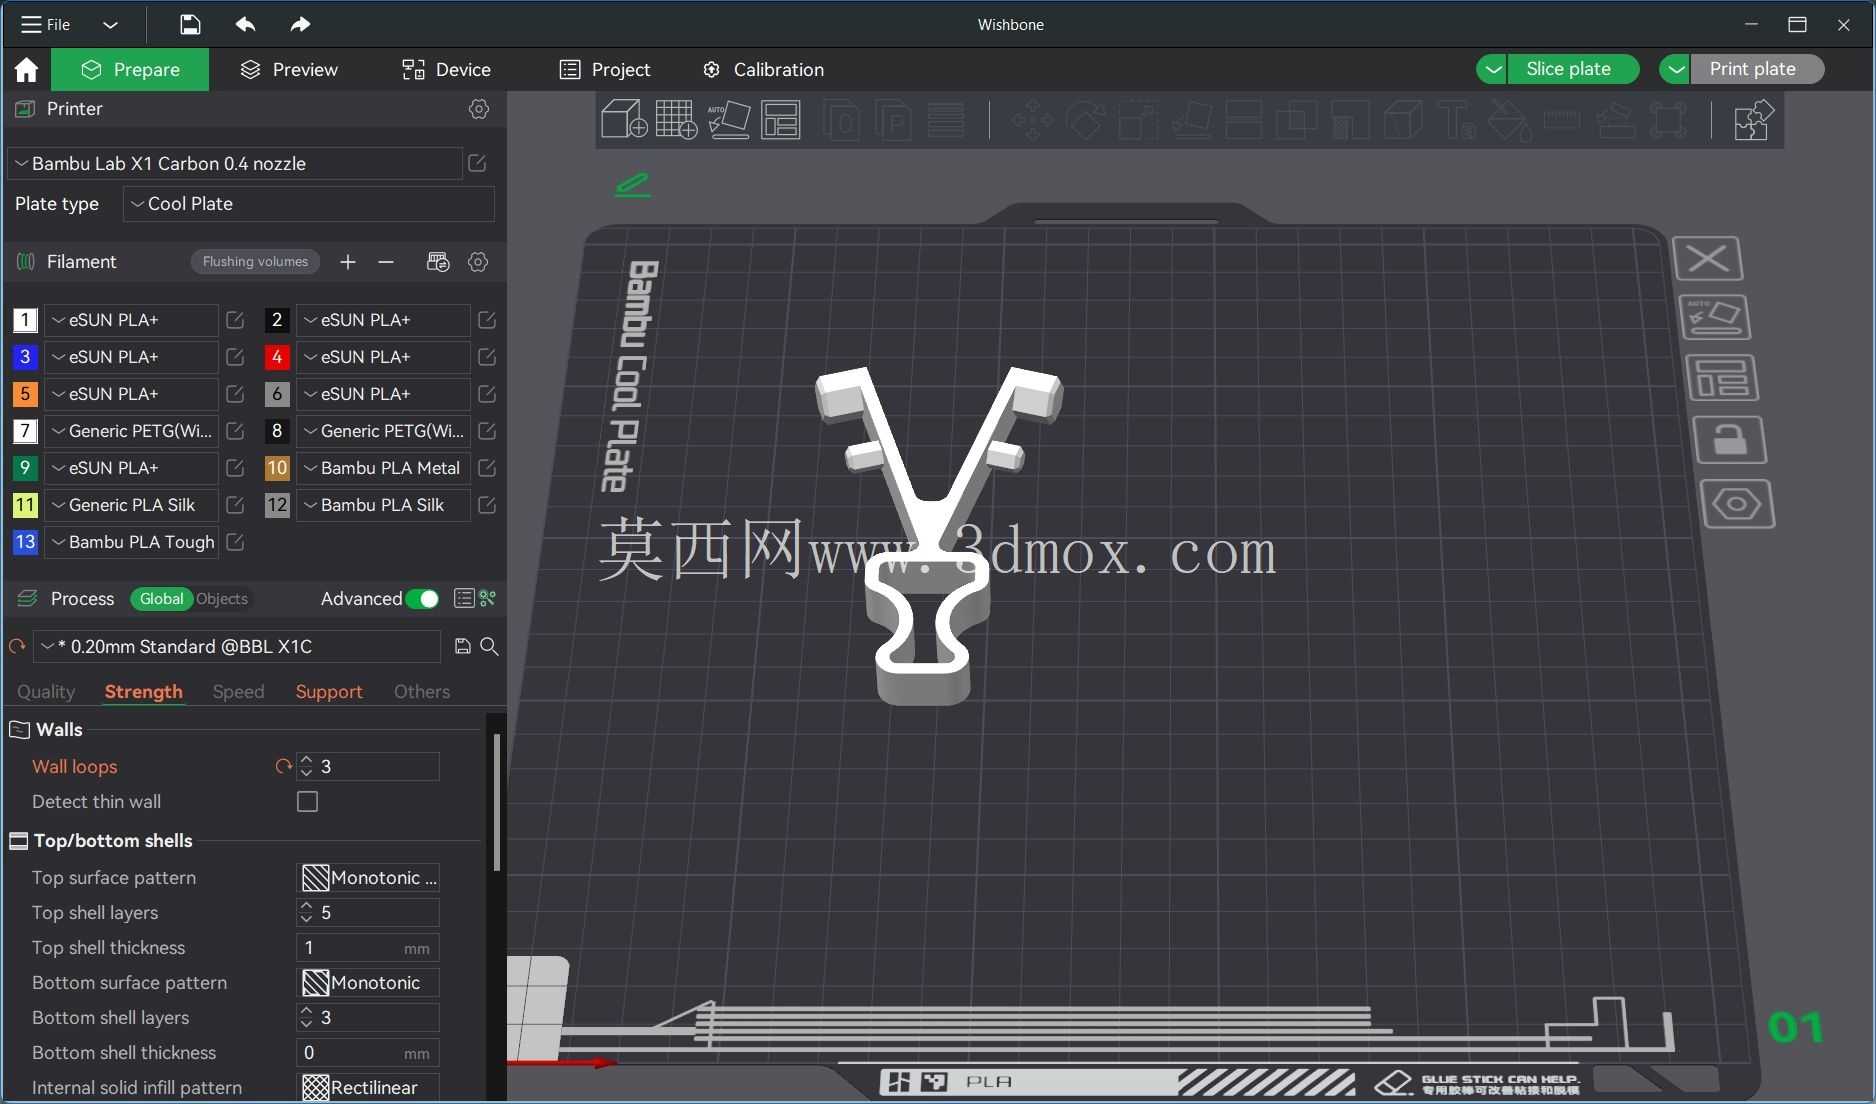Open the Print plate dropdown arrow
Image resolution: width=1876 pixels, height=1104 pixels.
pyautogui.click(x=1675, y=69)
